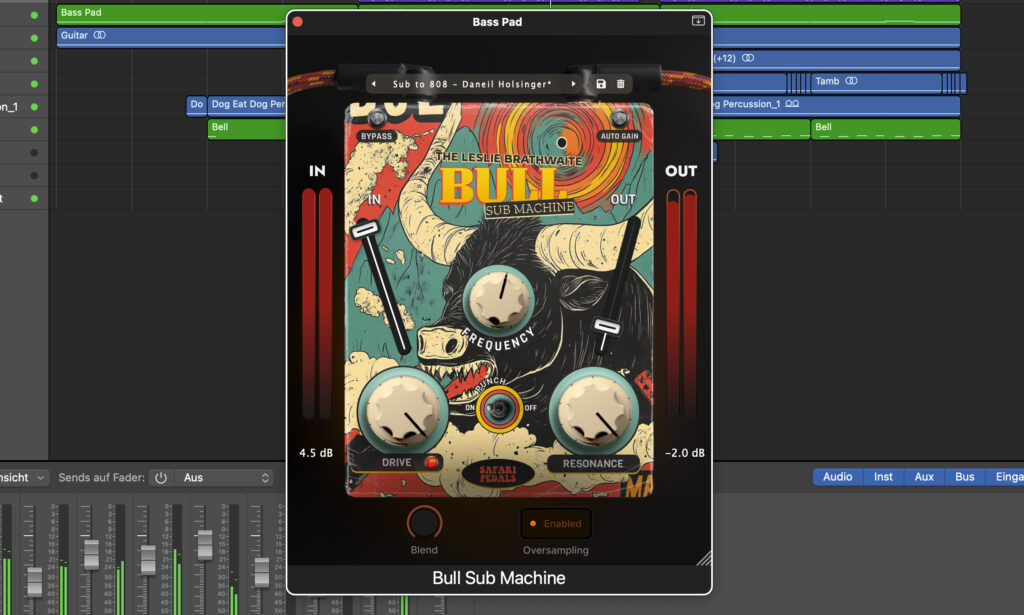Click the Drive knob
Image resolution: width=1024 pixels, height=615 pixels.
point(402,411)
